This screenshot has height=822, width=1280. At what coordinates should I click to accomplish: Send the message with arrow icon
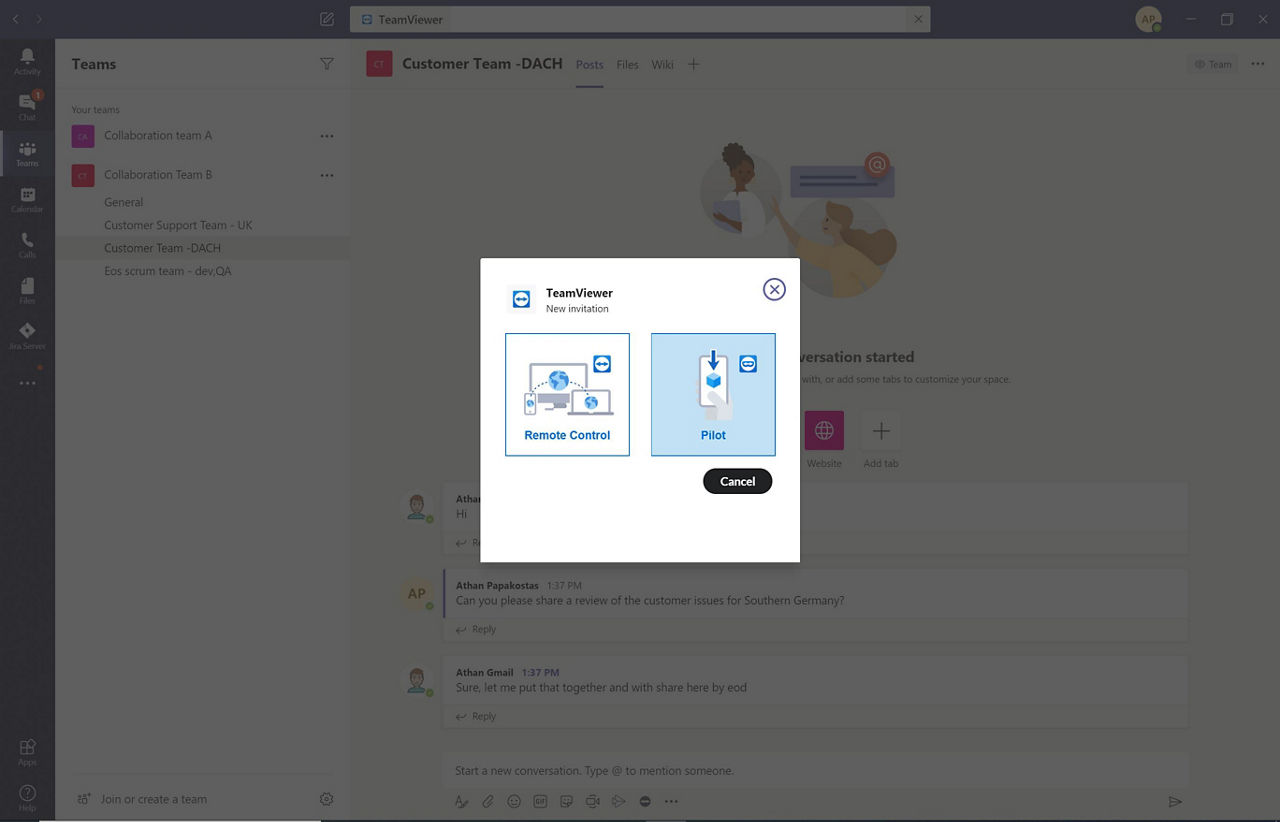1175,802
